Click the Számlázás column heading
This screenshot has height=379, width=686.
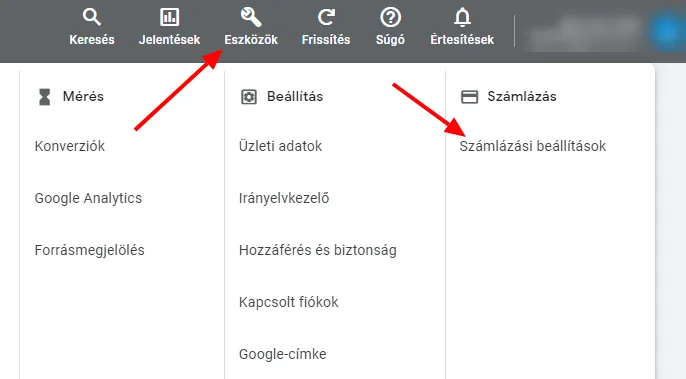(522, 96)
